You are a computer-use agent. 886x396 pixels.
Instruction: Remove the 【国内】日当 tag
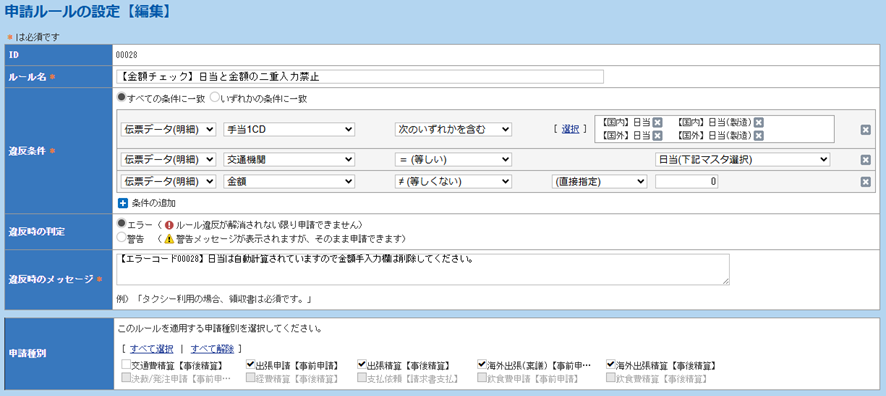[x=657, y=123]
